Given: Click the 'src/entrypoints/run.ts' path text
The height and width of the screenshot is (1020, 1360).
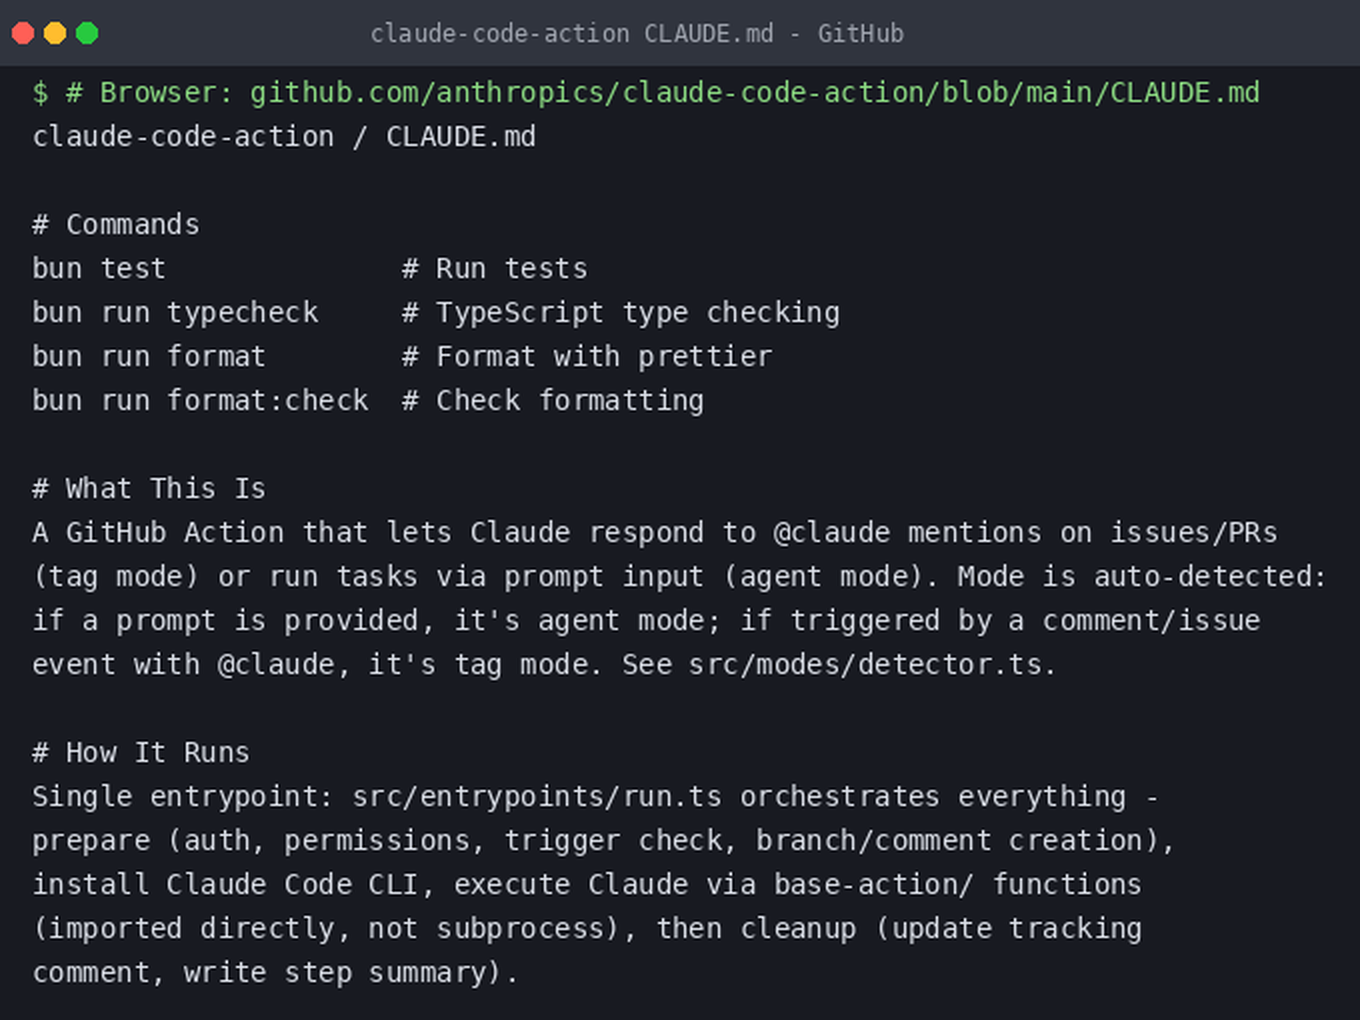Looking at the screenshot, I should click(x=537, y=797).
